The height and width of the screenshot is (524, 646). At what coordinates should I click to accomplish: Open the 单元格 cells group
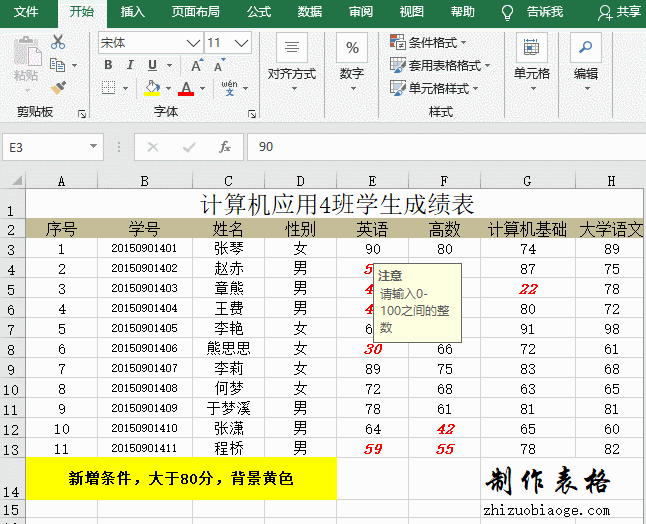[532, 62]
